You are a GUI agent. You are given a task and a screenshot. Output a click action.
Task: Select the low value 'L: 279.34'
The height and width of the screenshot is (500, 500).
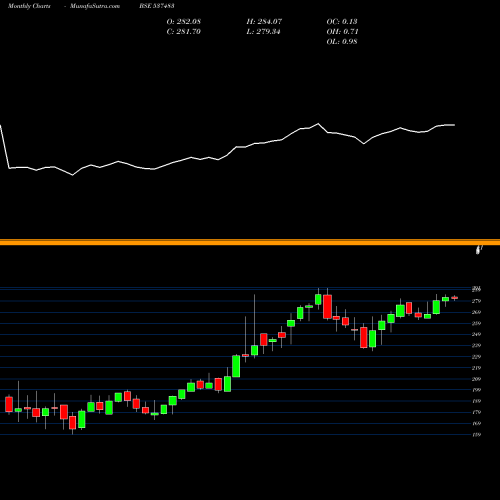pos(264,31)
